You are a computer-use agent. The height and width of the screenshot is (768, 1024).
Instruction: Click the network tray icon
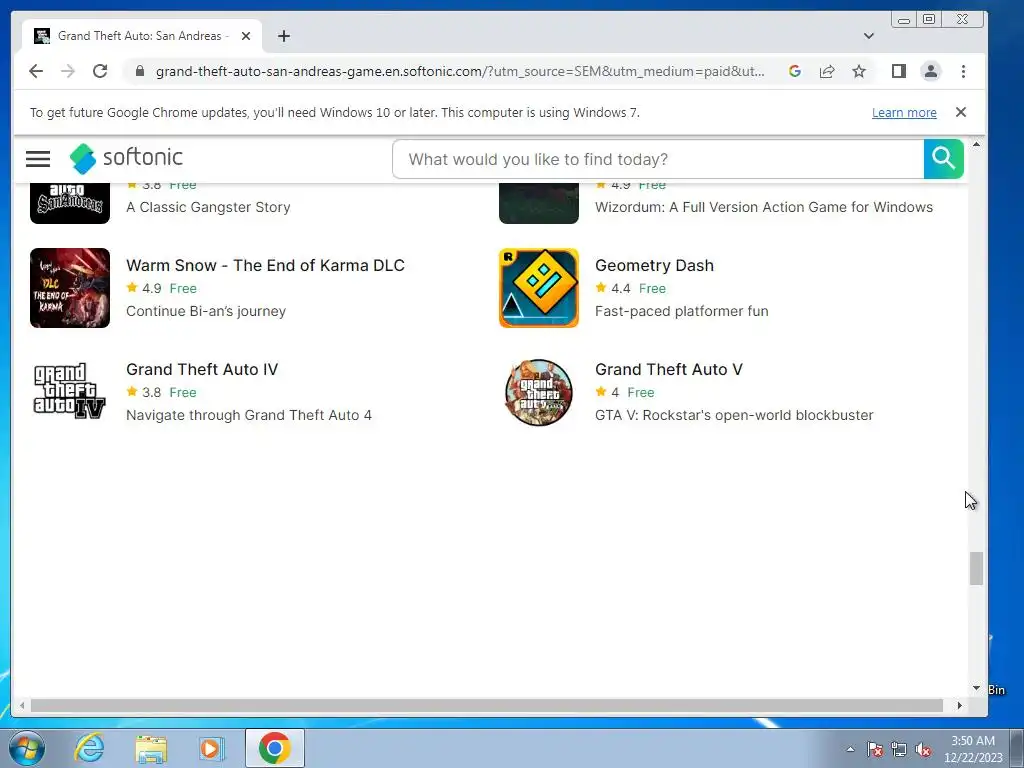pos(899,749)
